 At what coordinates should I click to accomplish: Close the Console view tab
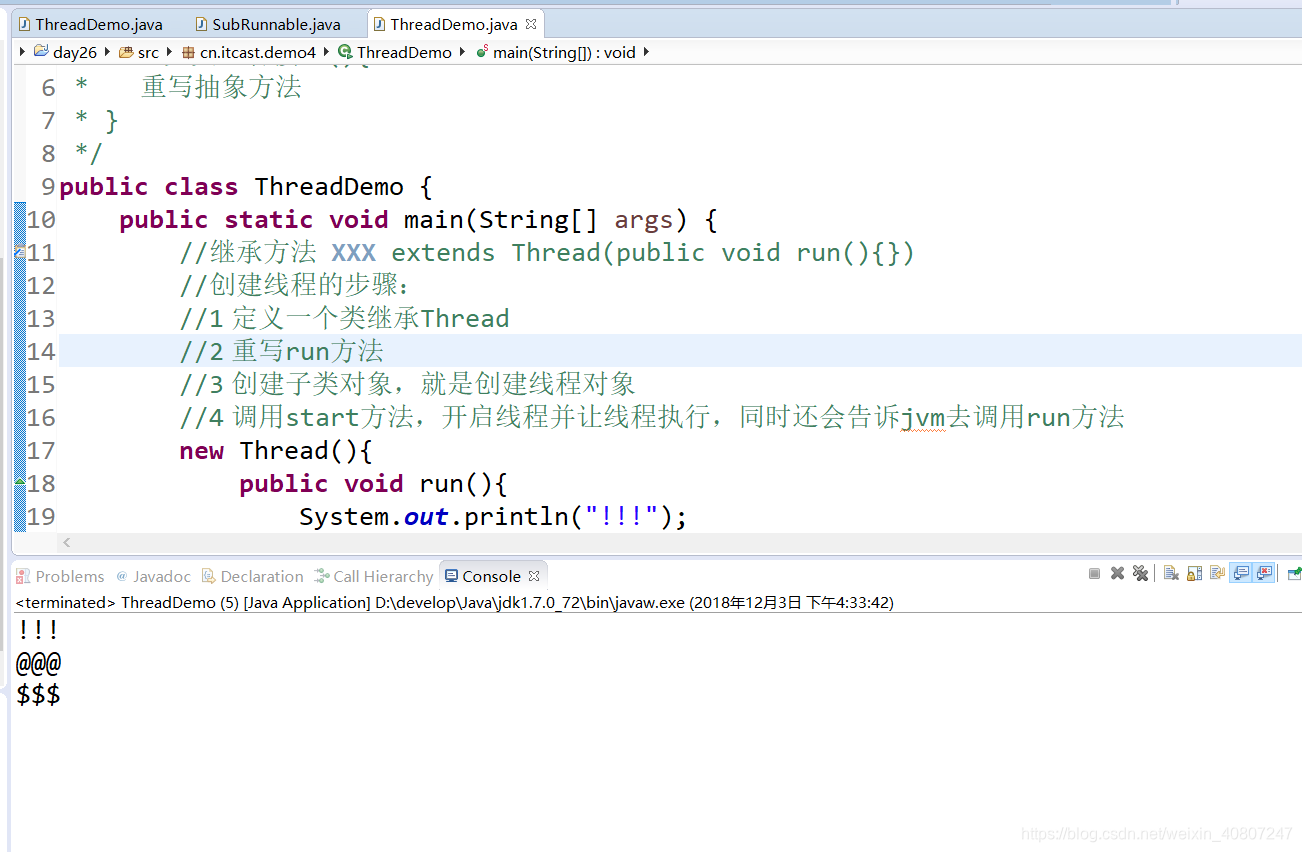click(534, 576)
